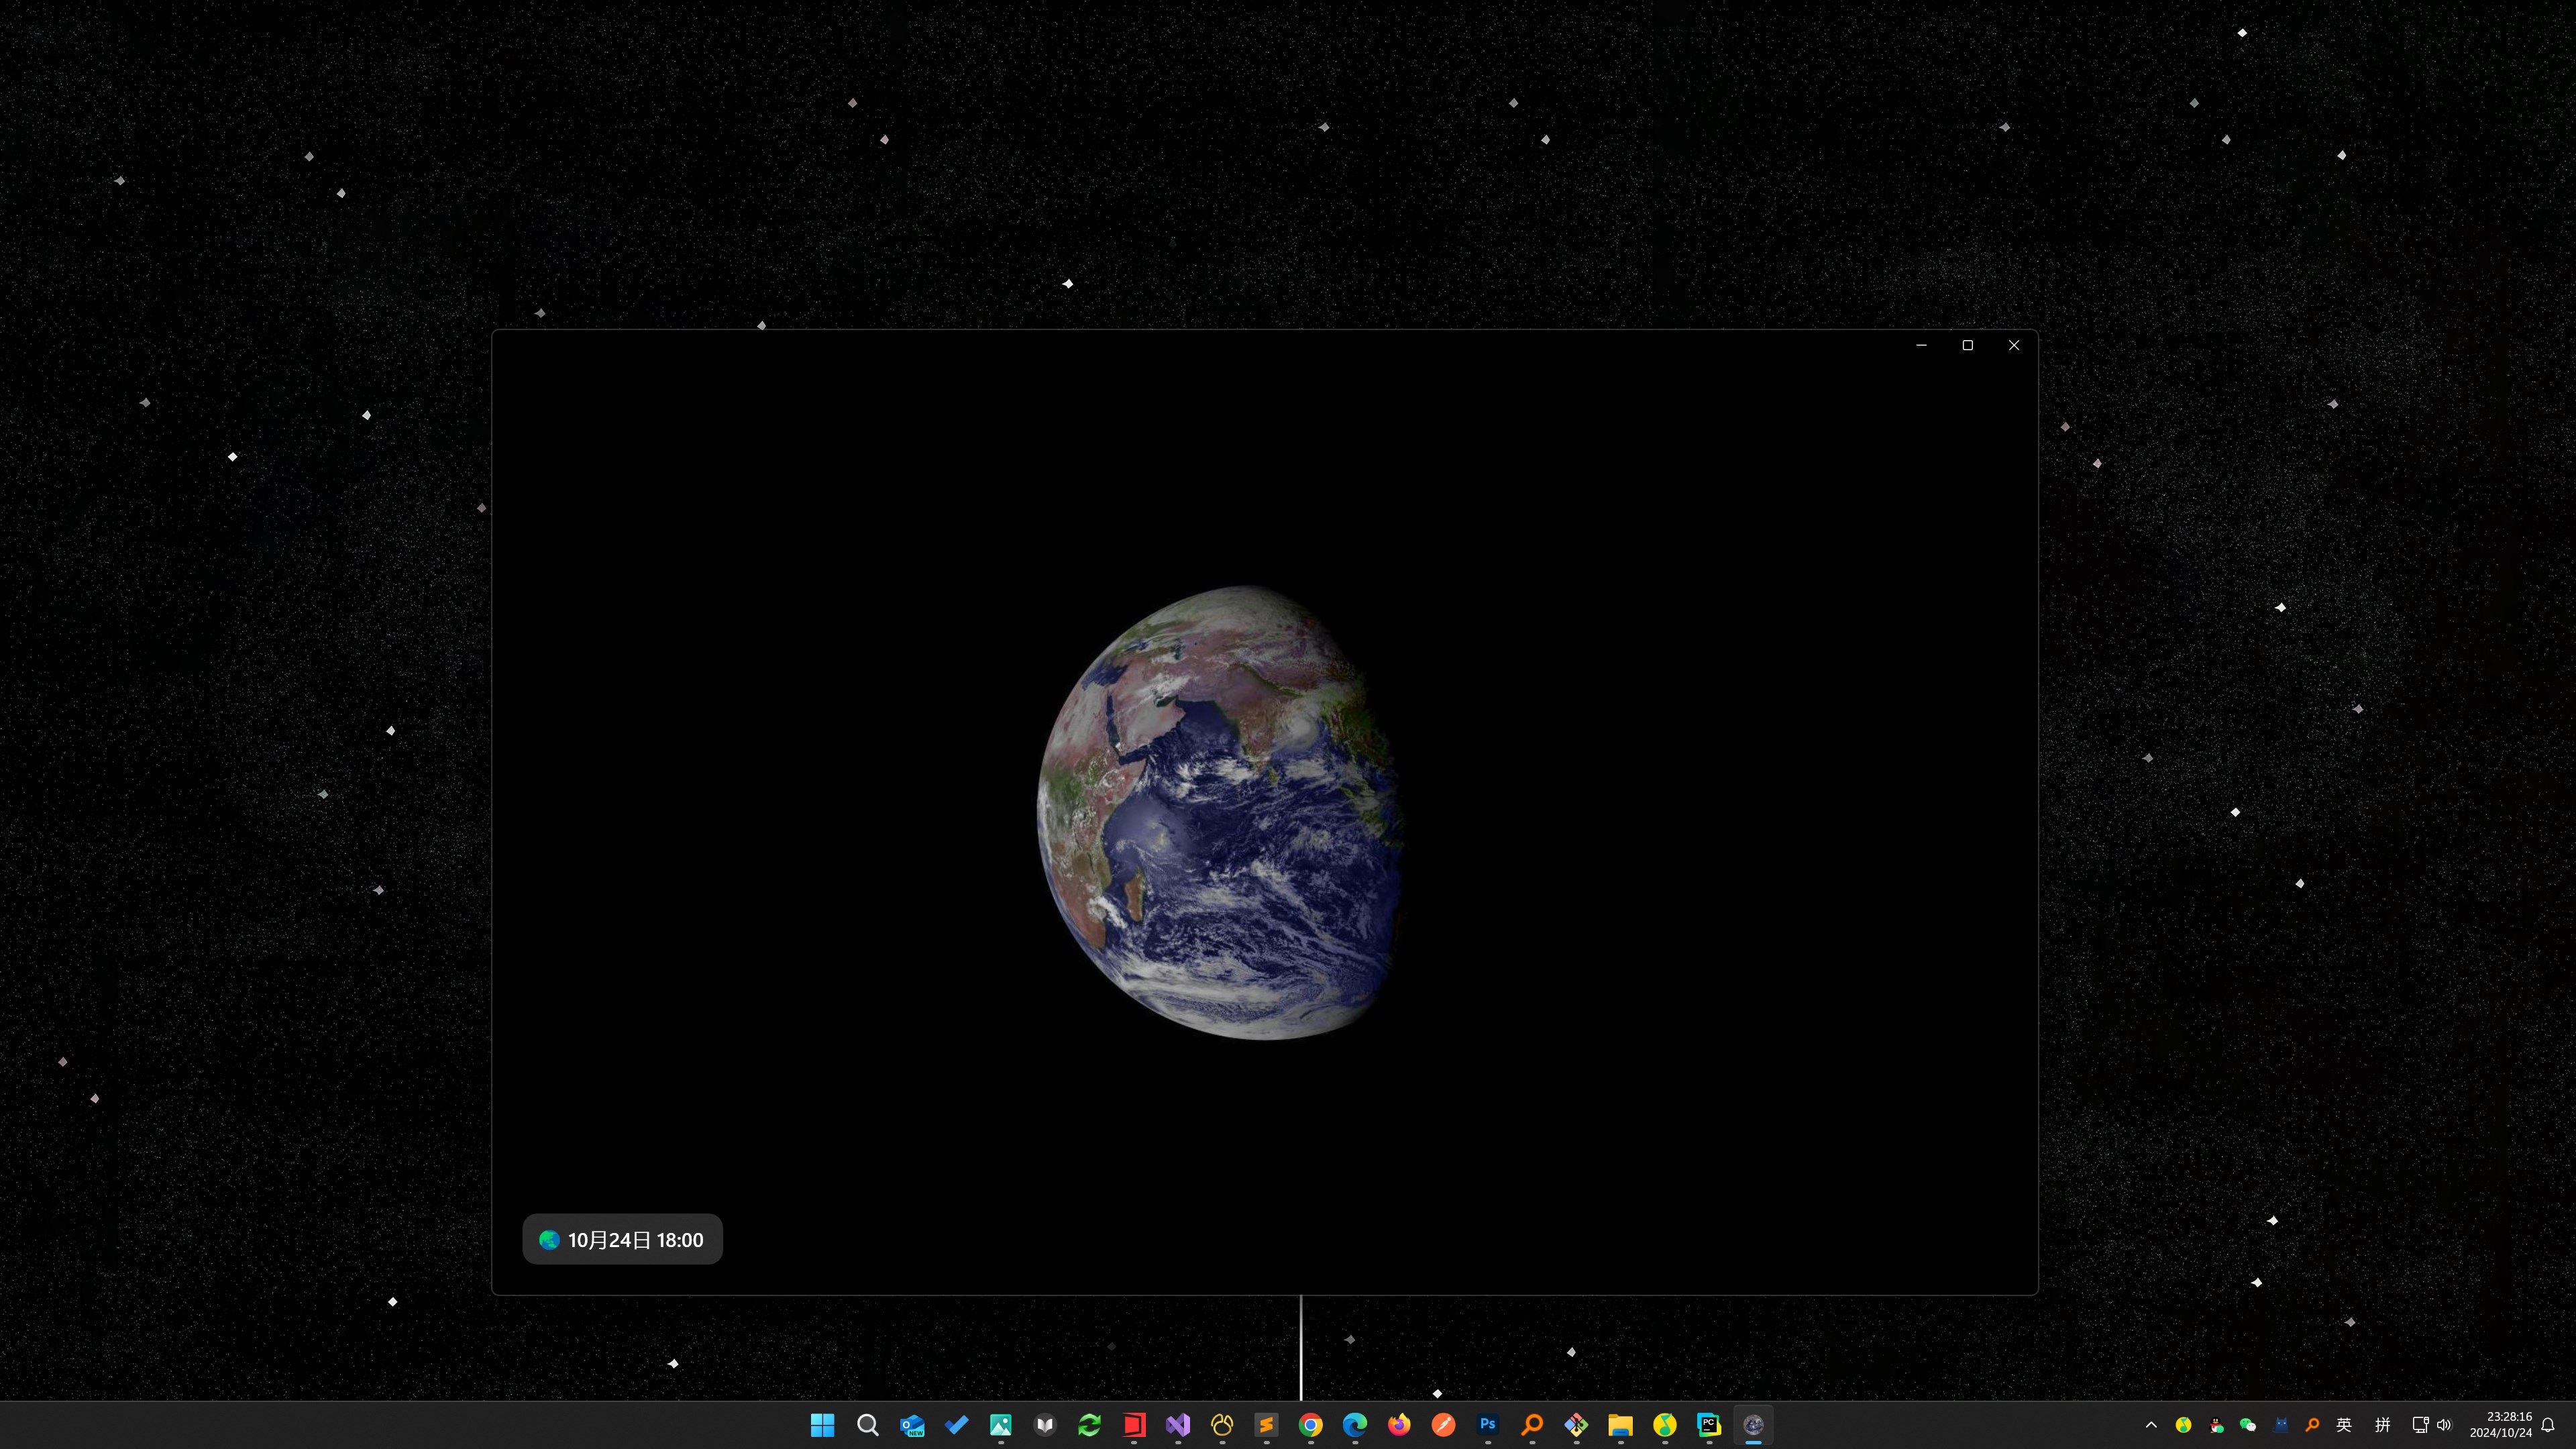
Task: Expand the hidden system tray icons chevron
Action: tap(2151, 1425)
